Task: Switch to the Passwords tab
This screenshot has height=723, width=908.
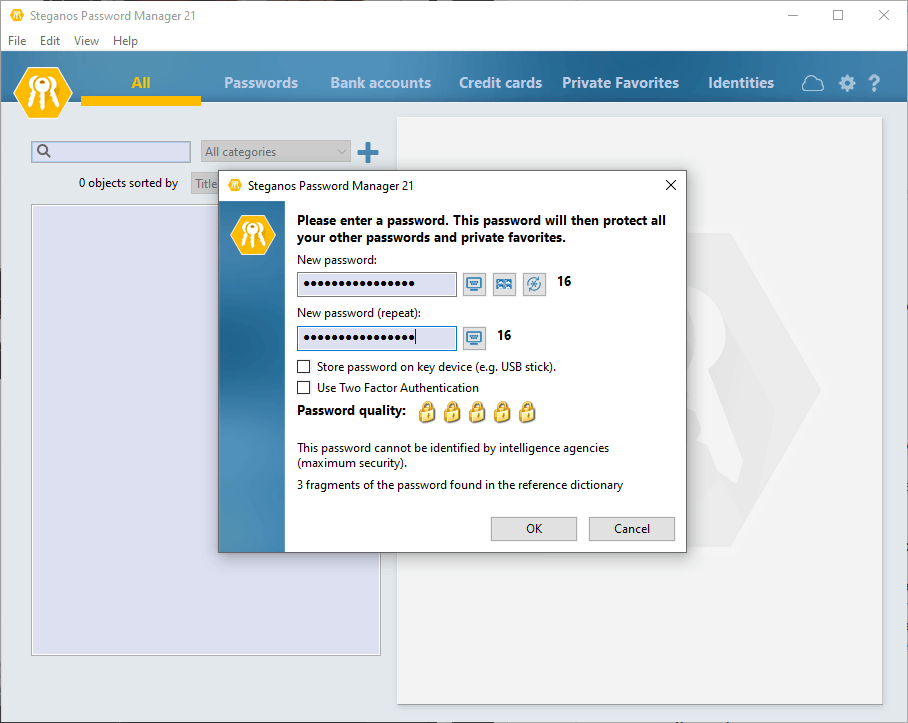Action: pyautogui.click(x=261, y=83)
